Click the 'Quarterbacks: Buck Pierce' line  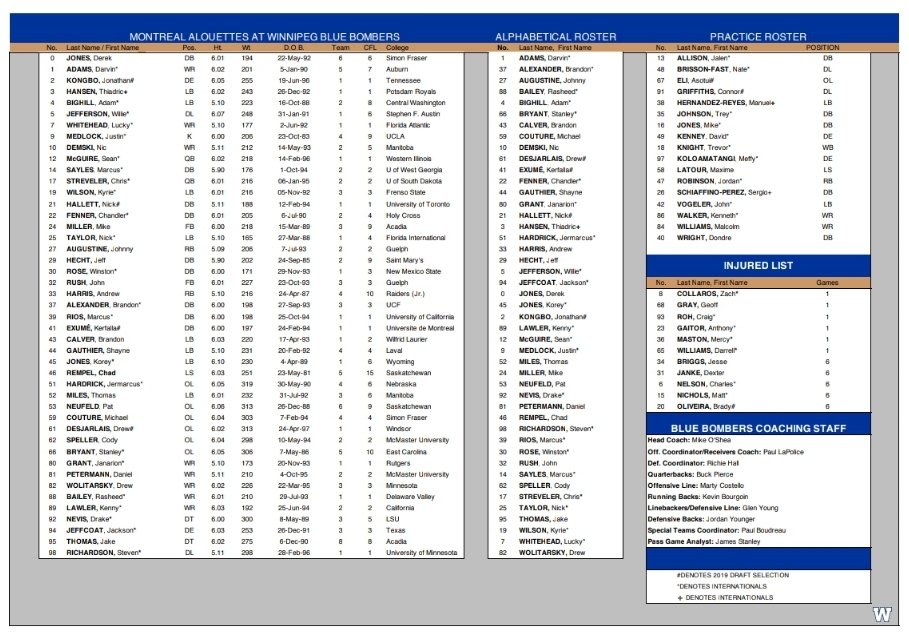coord(690,474)
